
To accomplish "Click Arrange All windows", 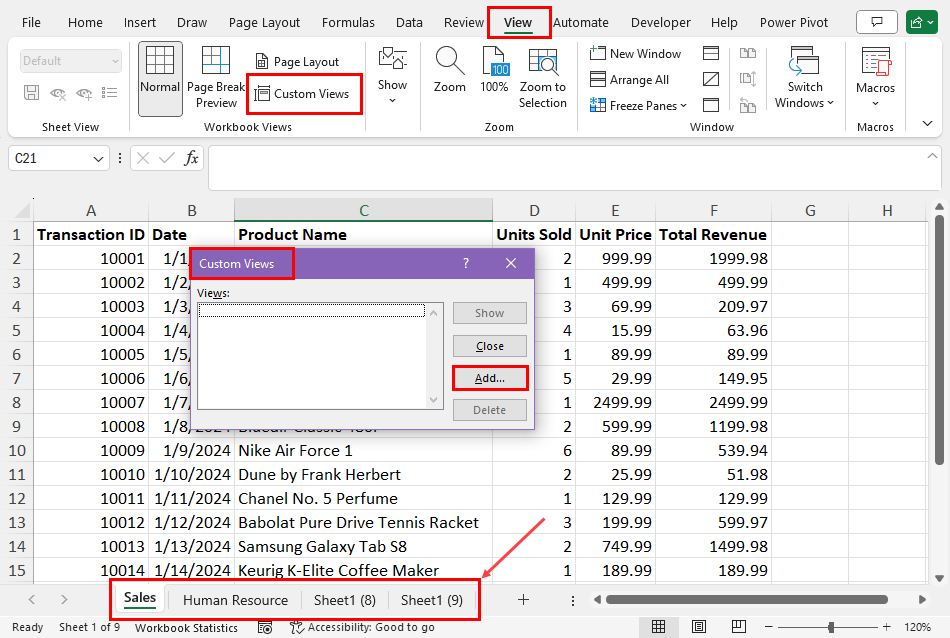I will [629, 80].
